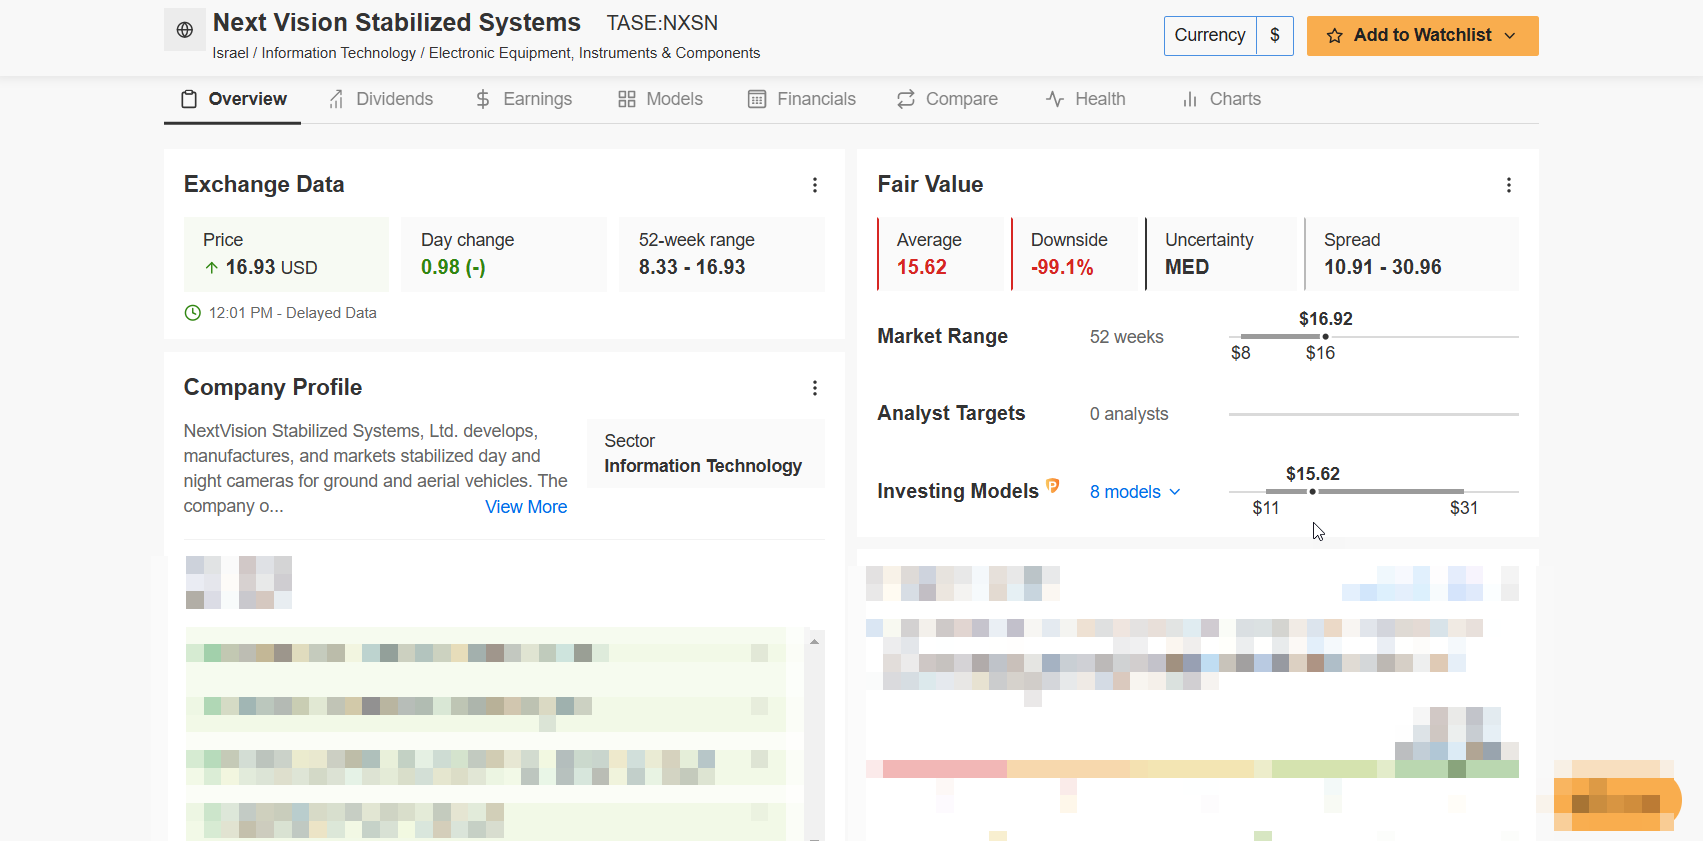Select the Compare tab
This screenshot has width=1703, height=841.
(947, 99)
